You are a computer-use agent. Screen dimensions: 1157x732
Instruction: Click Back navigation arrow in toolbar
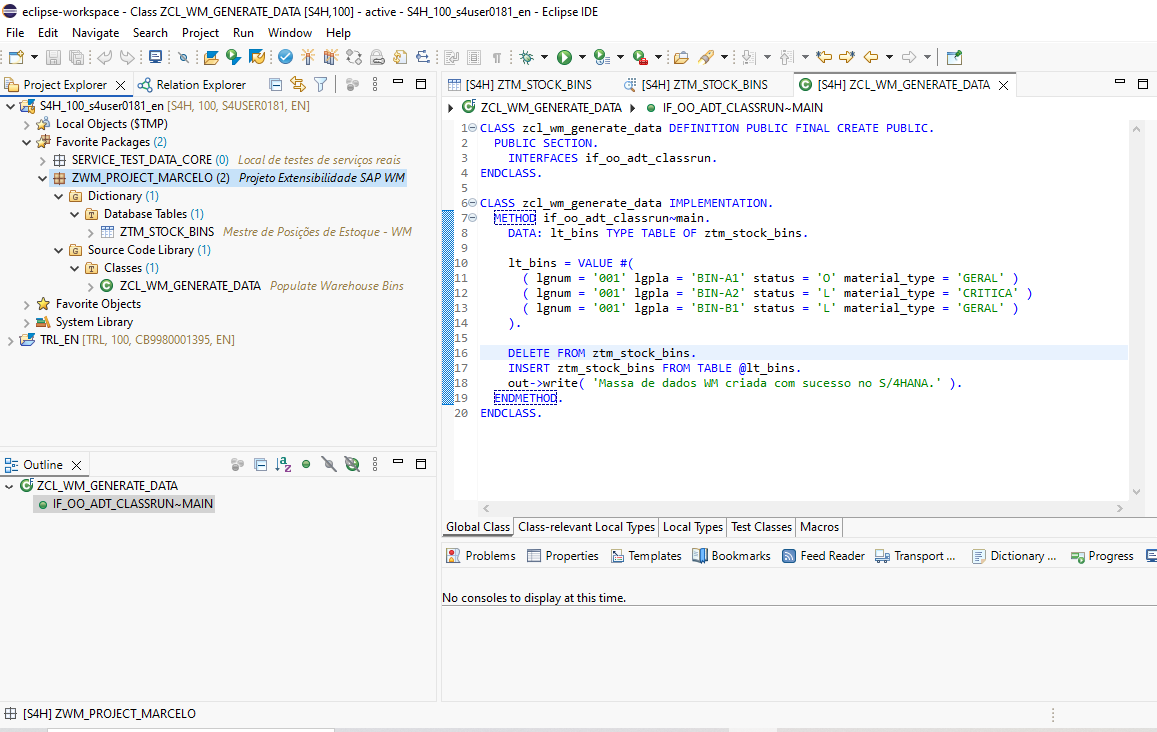coord(870,57)
